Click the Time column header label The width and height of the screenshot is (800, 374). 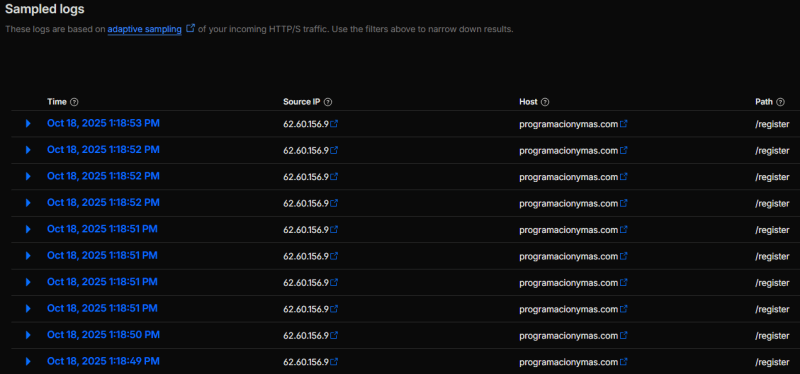click(x=57, y=102)
